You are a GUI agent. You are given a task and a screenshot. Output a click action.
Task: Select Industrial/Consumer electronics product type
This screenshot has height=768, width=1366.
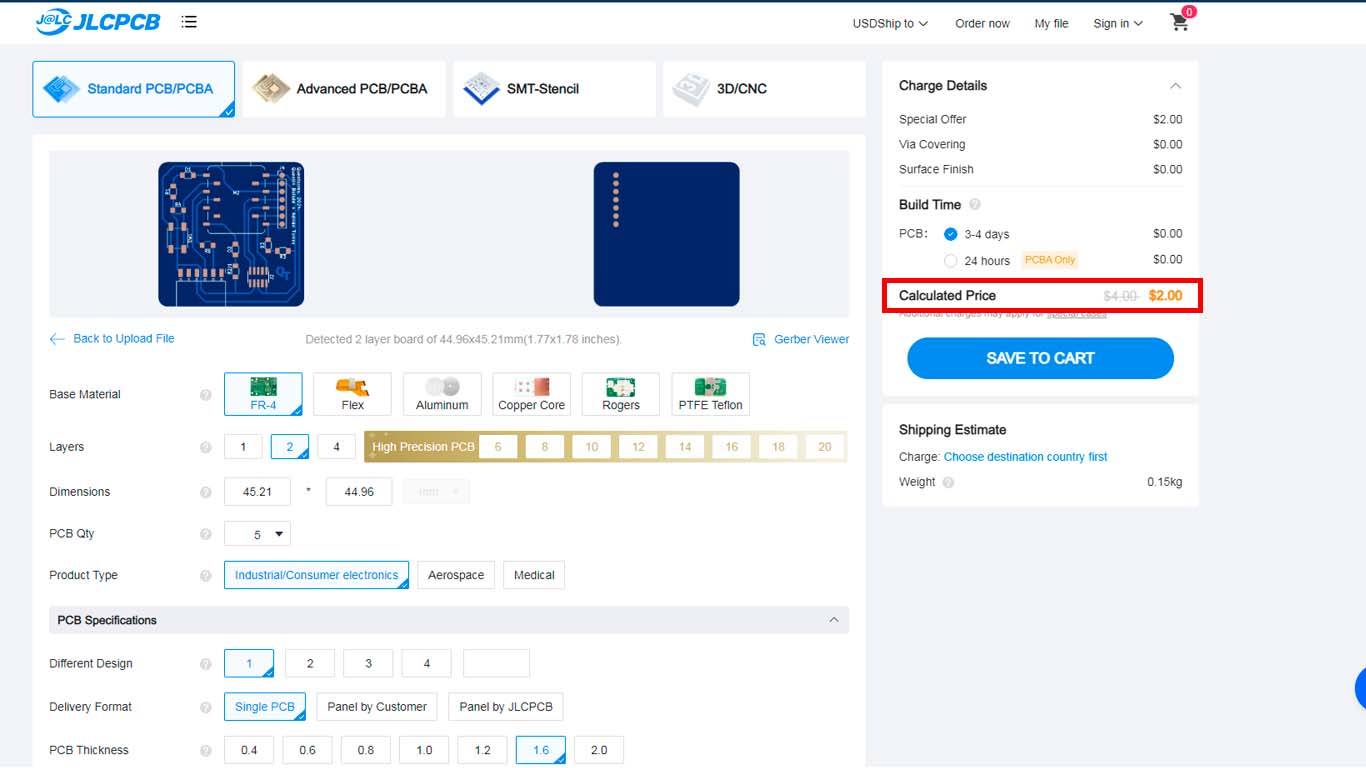click(x=316, y=575)
